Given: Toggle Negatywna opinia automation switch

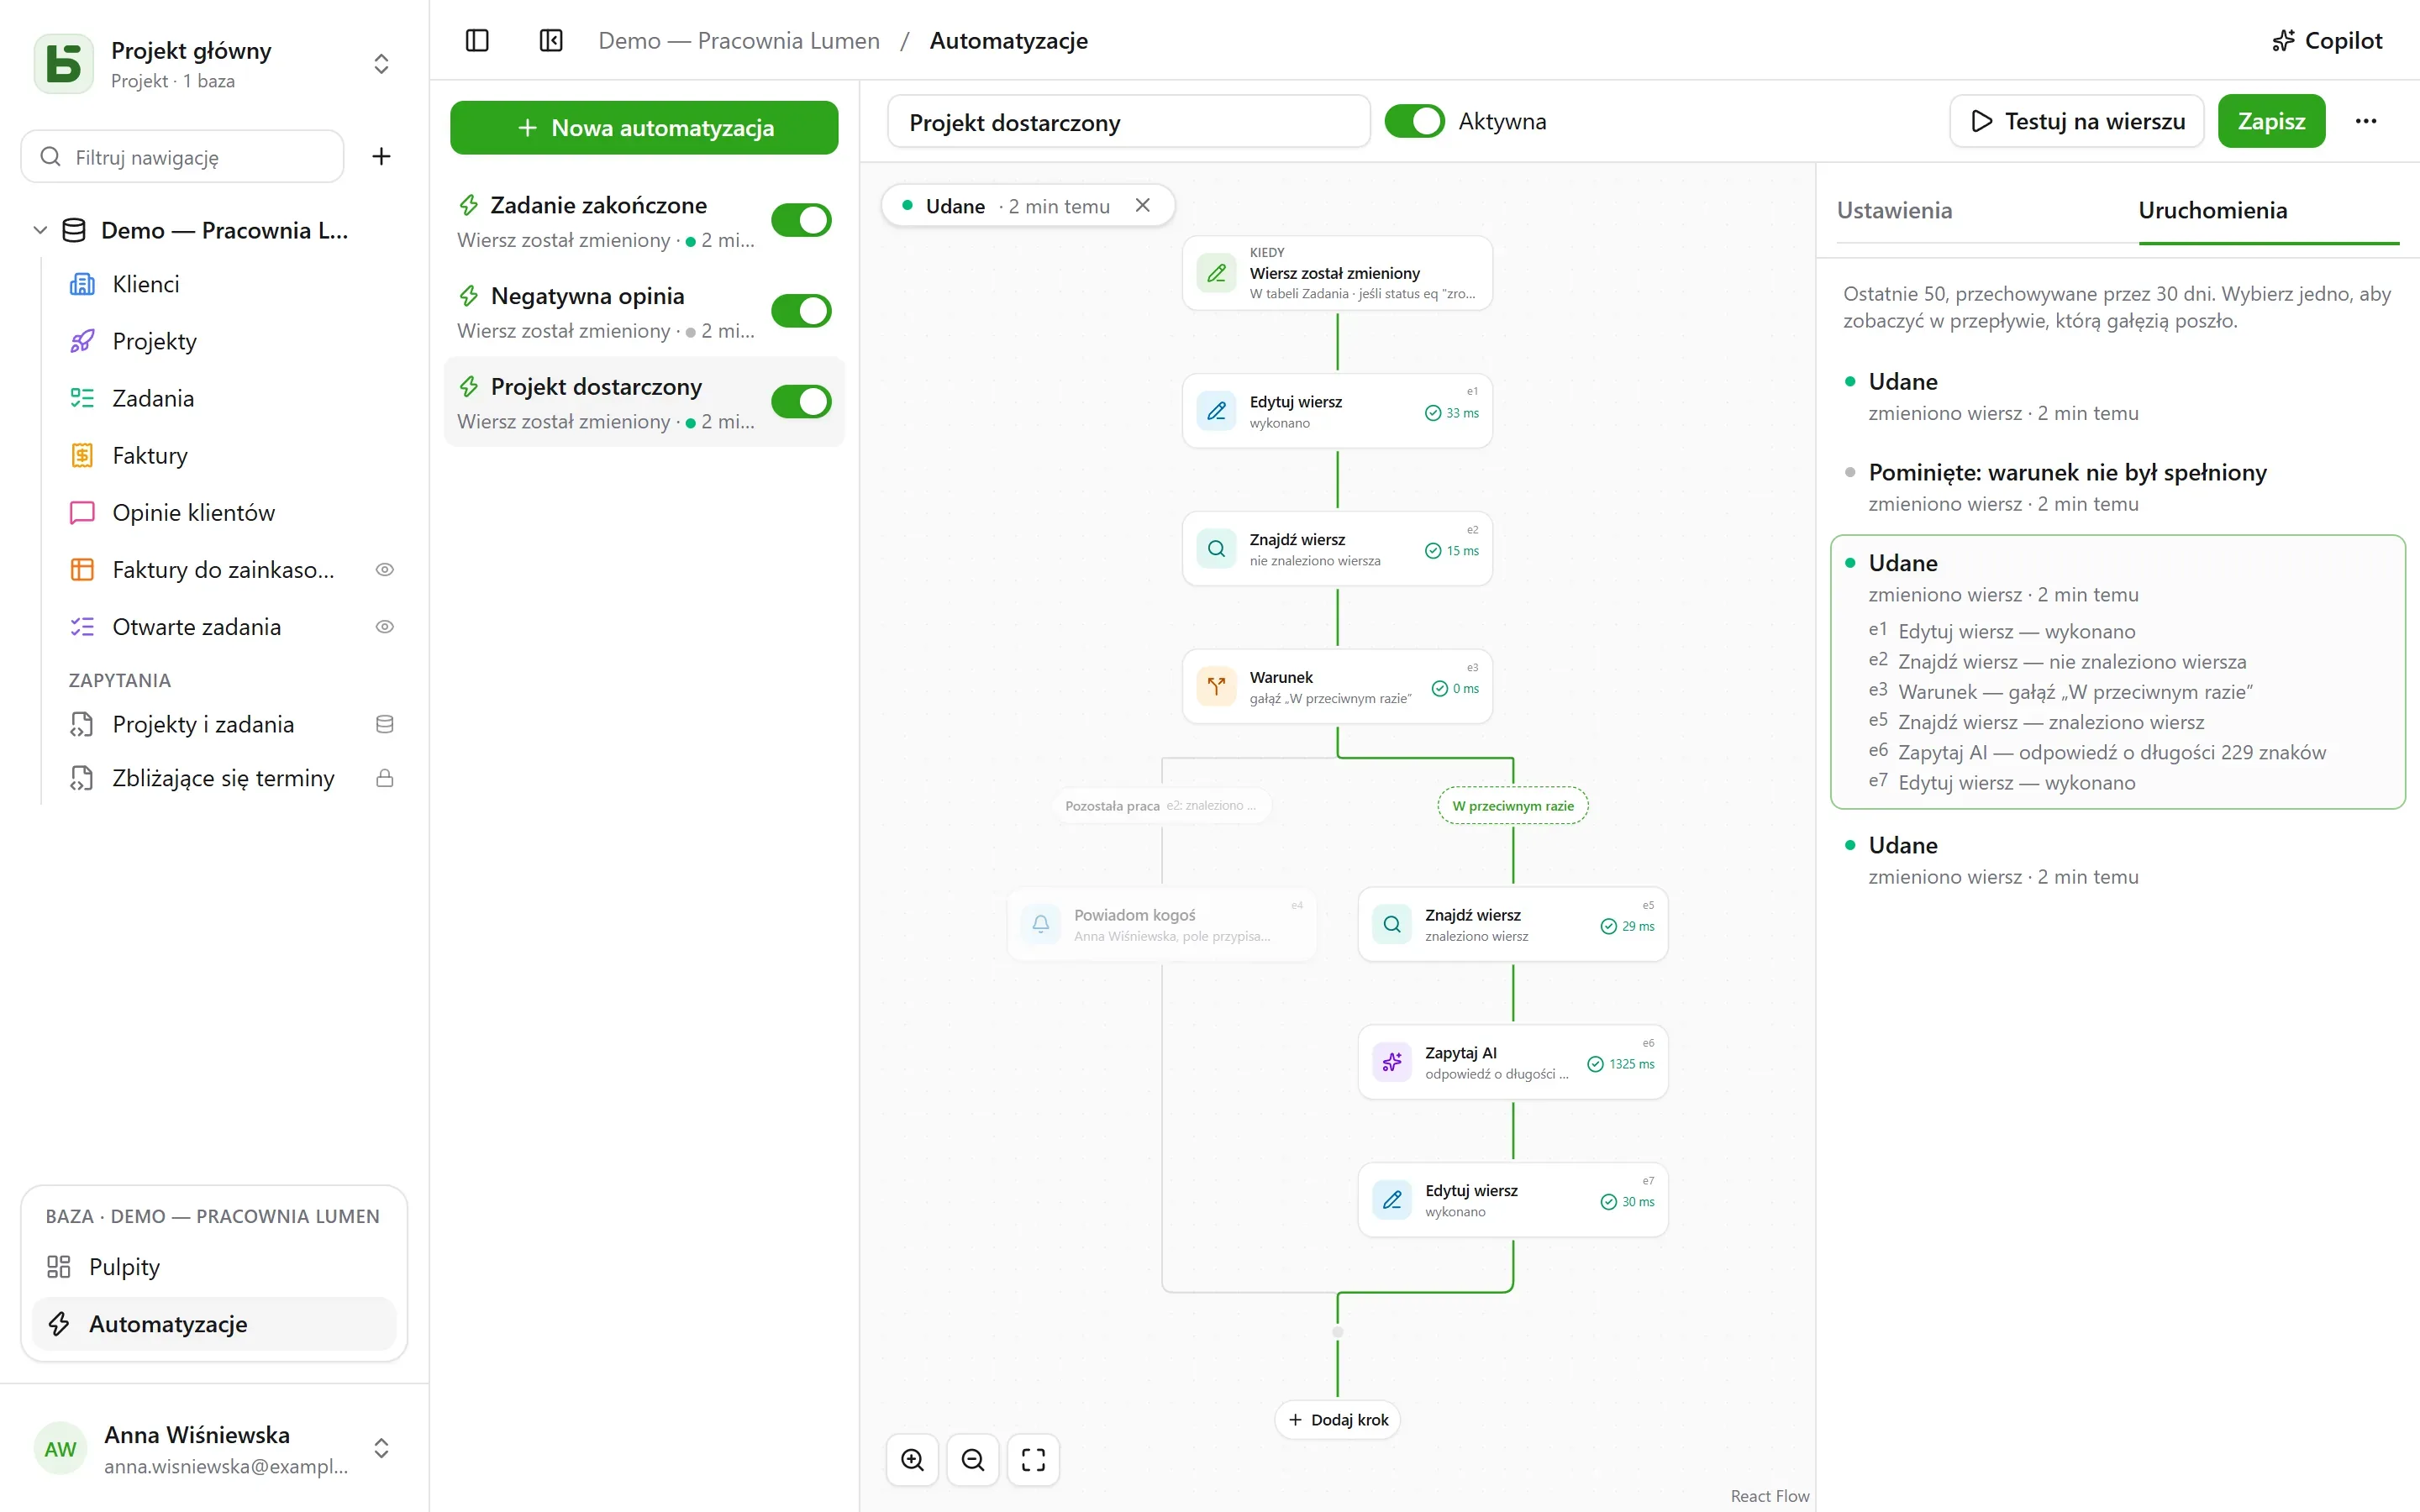Looking at the screenshot, I should coord(801,311).
